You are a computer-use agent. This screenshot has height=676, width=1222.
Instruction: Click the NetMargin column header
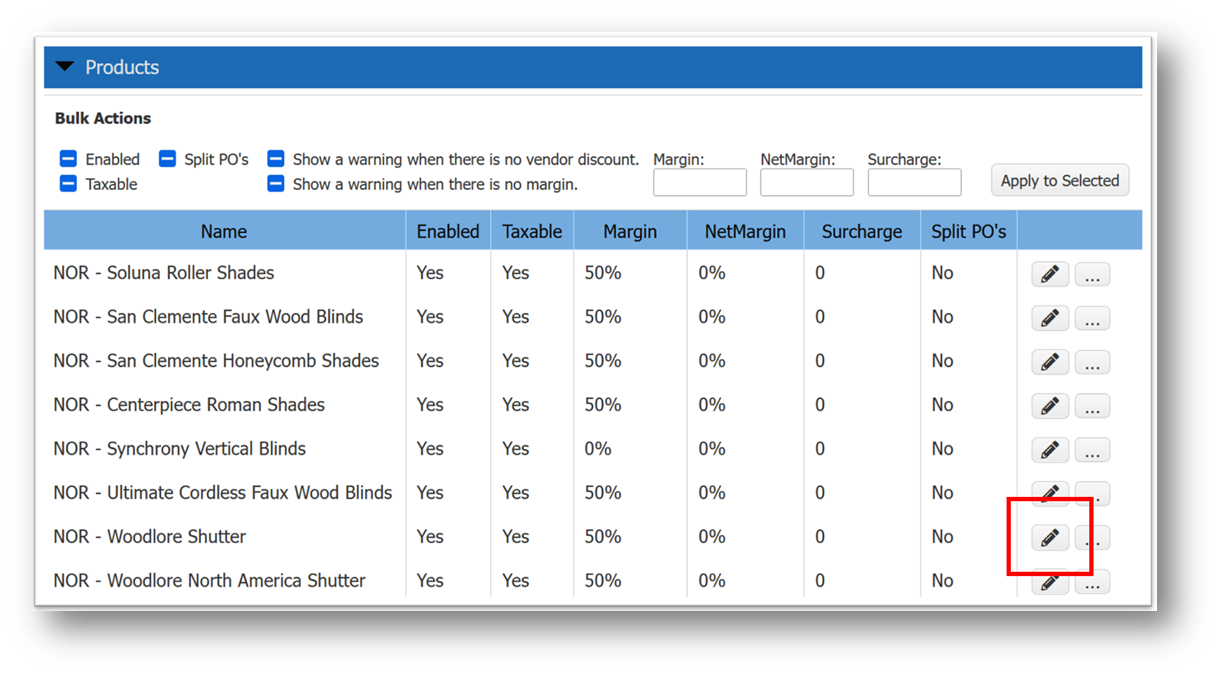(x=745, y=231)
